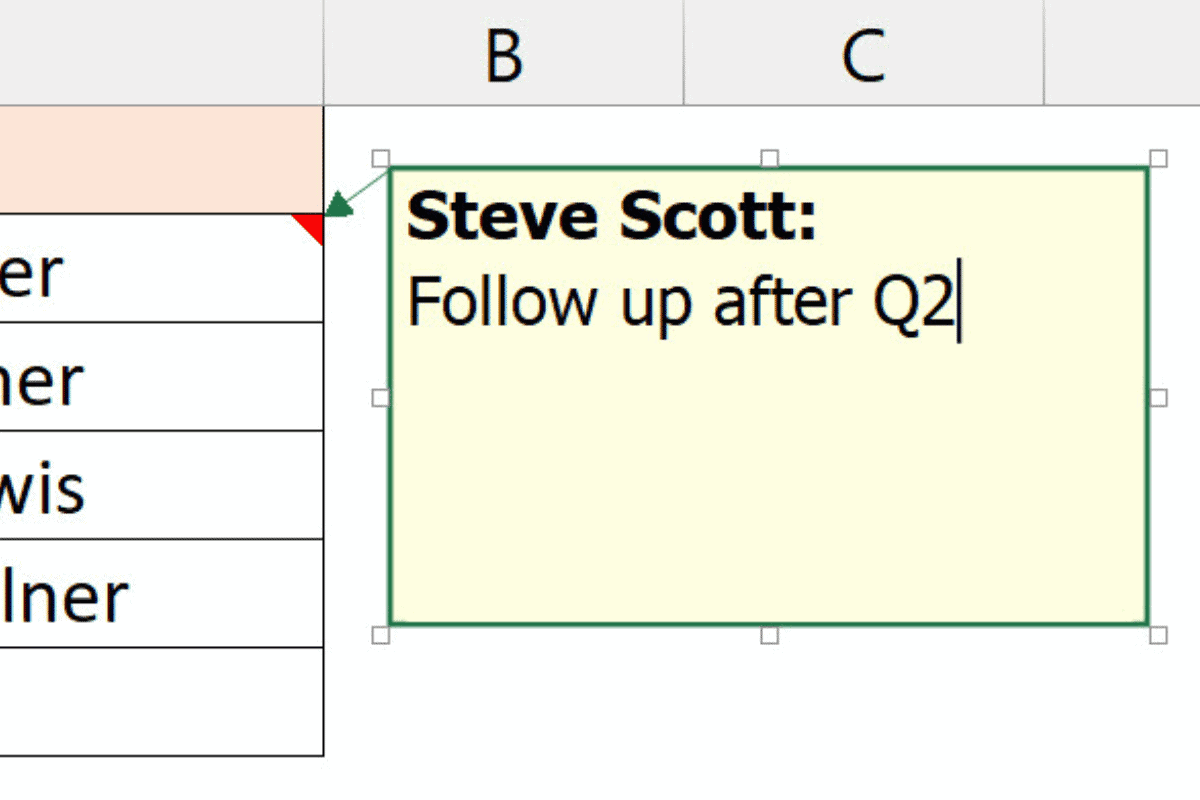Click the bottom-left resize handle of comment
The image size is (1200, 800).
(380, 635)
